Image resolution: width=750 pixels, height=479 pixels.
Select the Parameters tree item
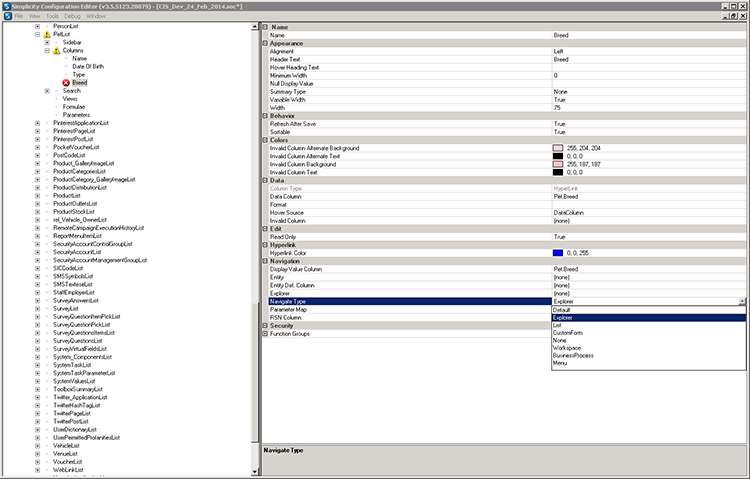(x=76, y=115)
